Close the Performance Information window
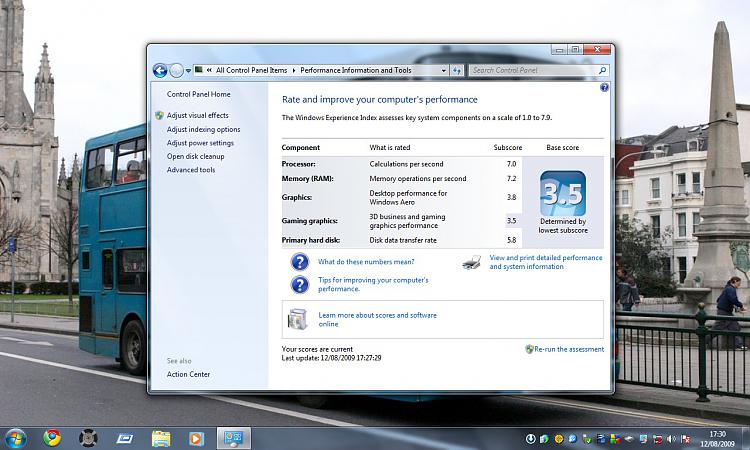750x450 pixels. pos(597,49)
